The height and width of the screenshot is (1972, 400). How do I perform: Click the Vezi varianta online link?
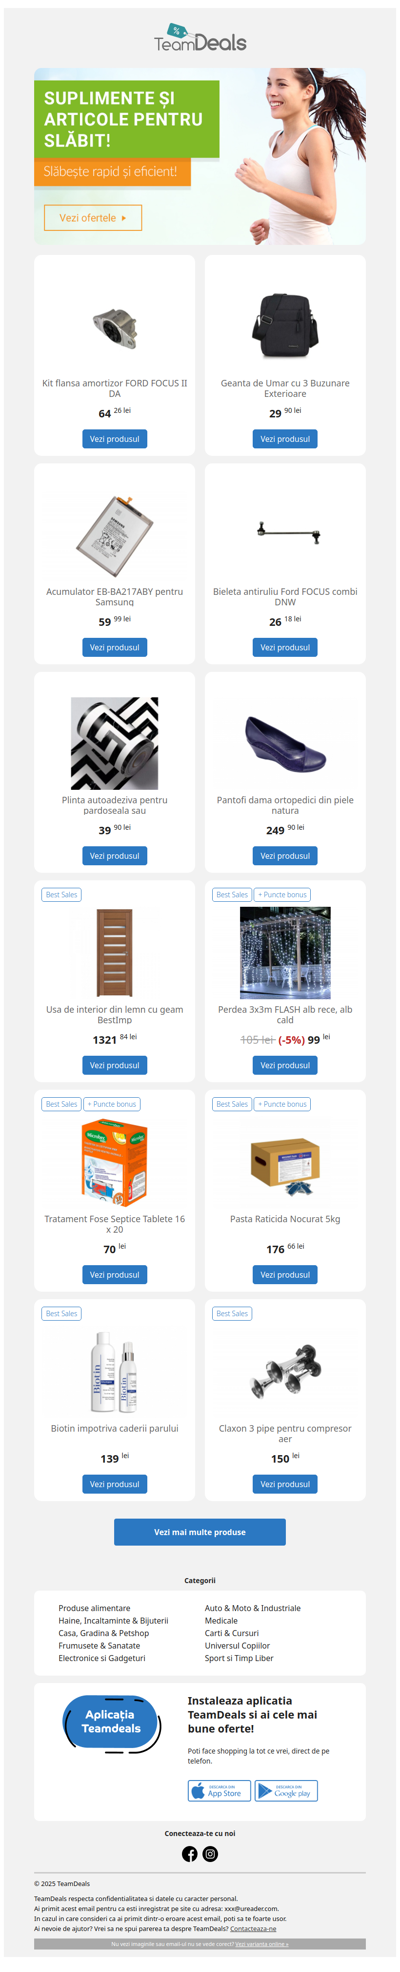tap(262, 1944)
